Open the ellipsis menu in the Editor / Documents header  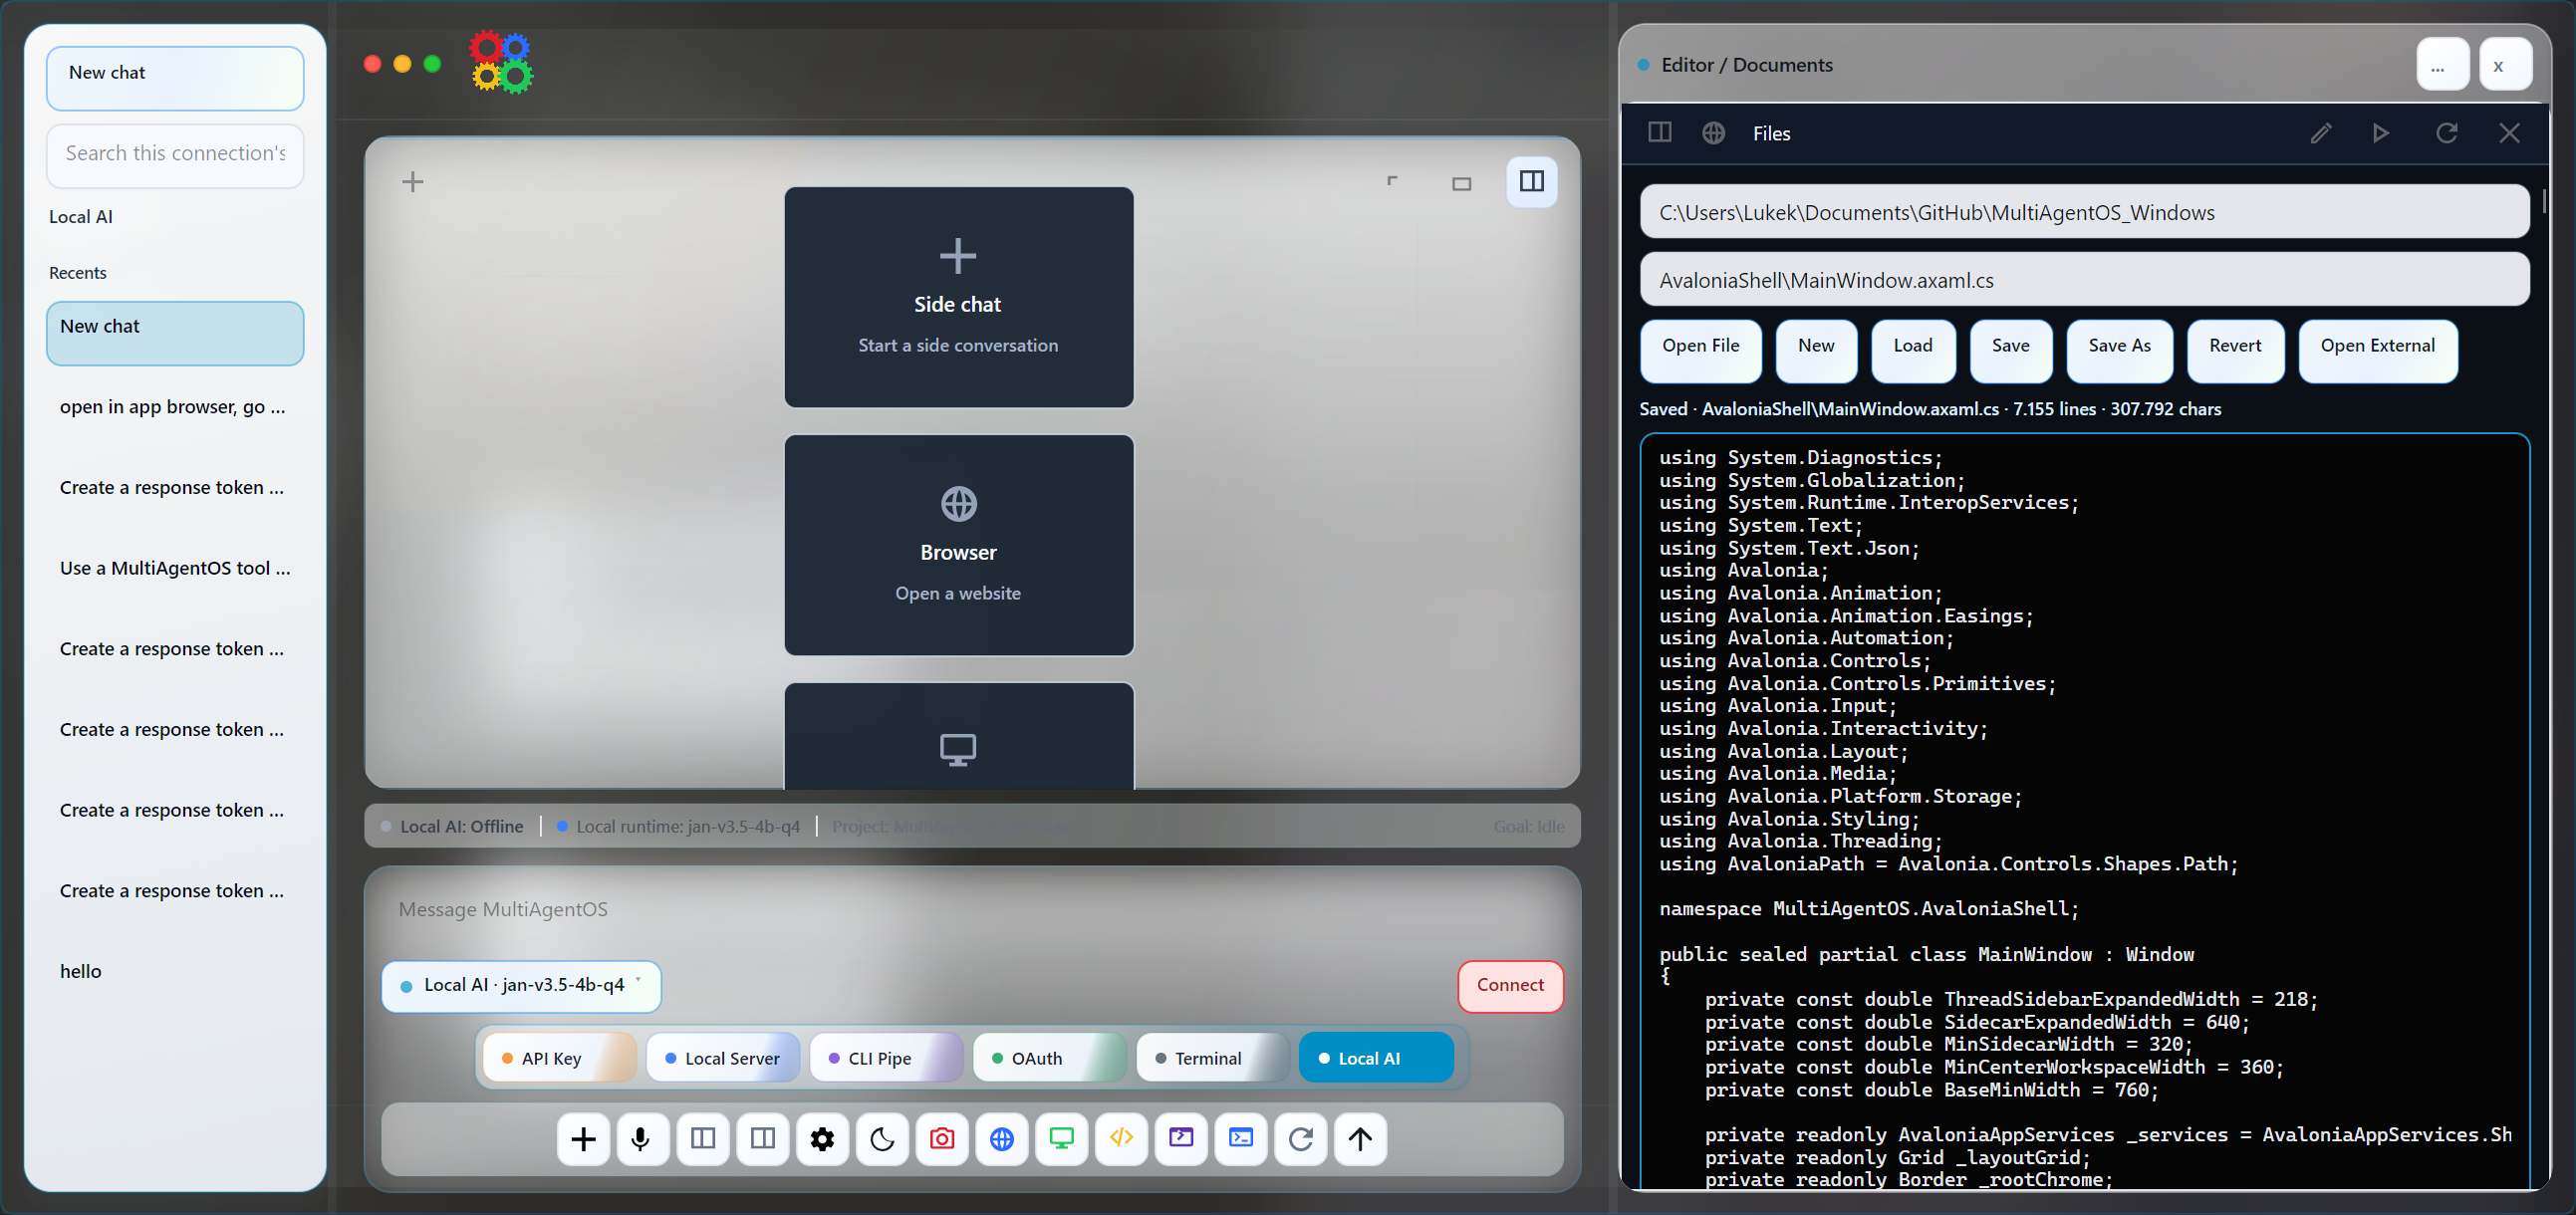2442,65
